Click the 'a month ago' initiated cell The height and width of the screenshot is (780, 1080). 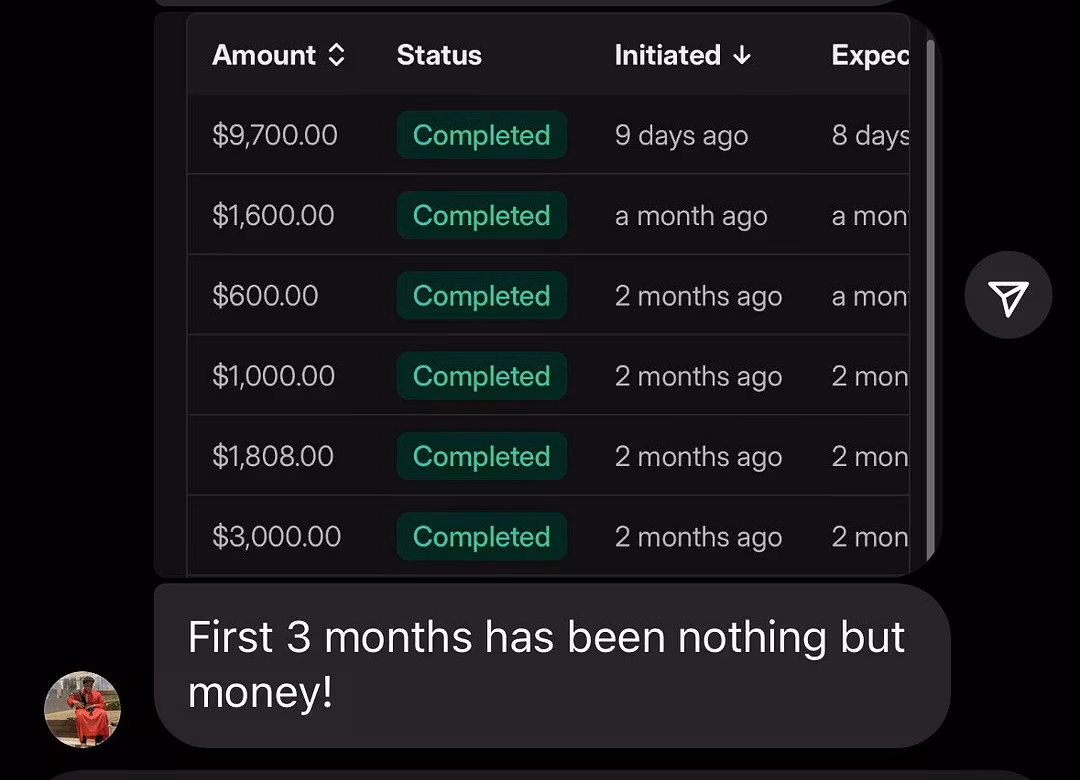691,216
